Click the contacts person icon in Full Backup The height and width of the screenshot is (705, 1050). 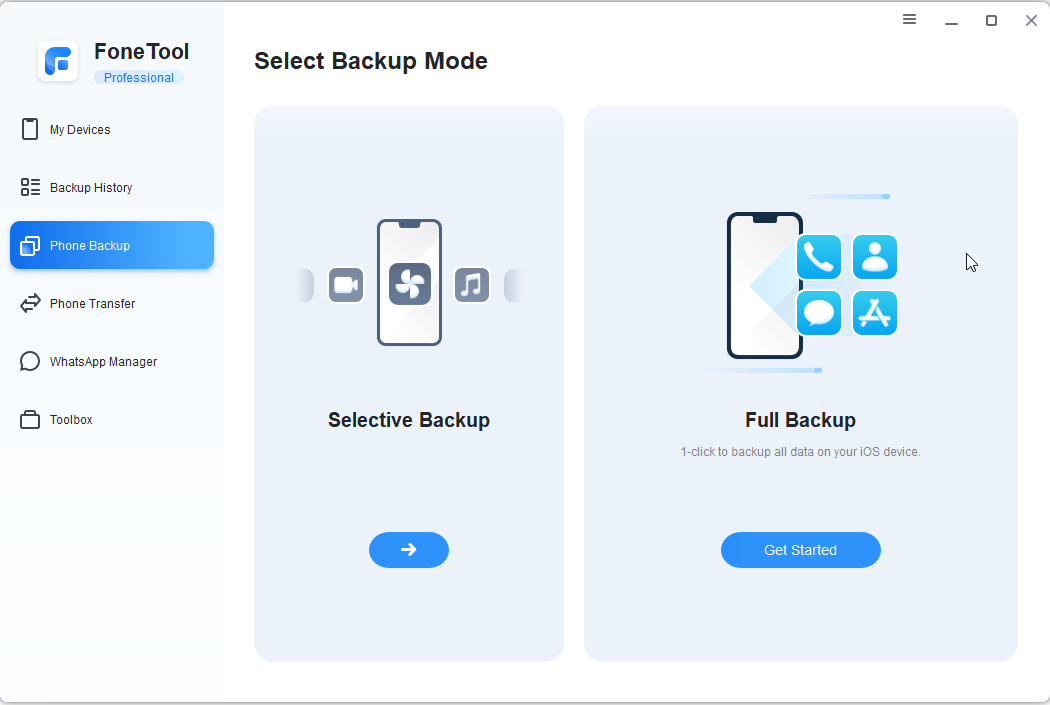875,257
